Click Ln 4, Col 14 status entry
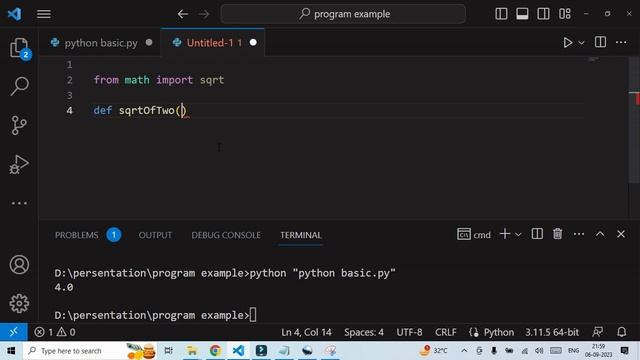 tap(306, 332)
